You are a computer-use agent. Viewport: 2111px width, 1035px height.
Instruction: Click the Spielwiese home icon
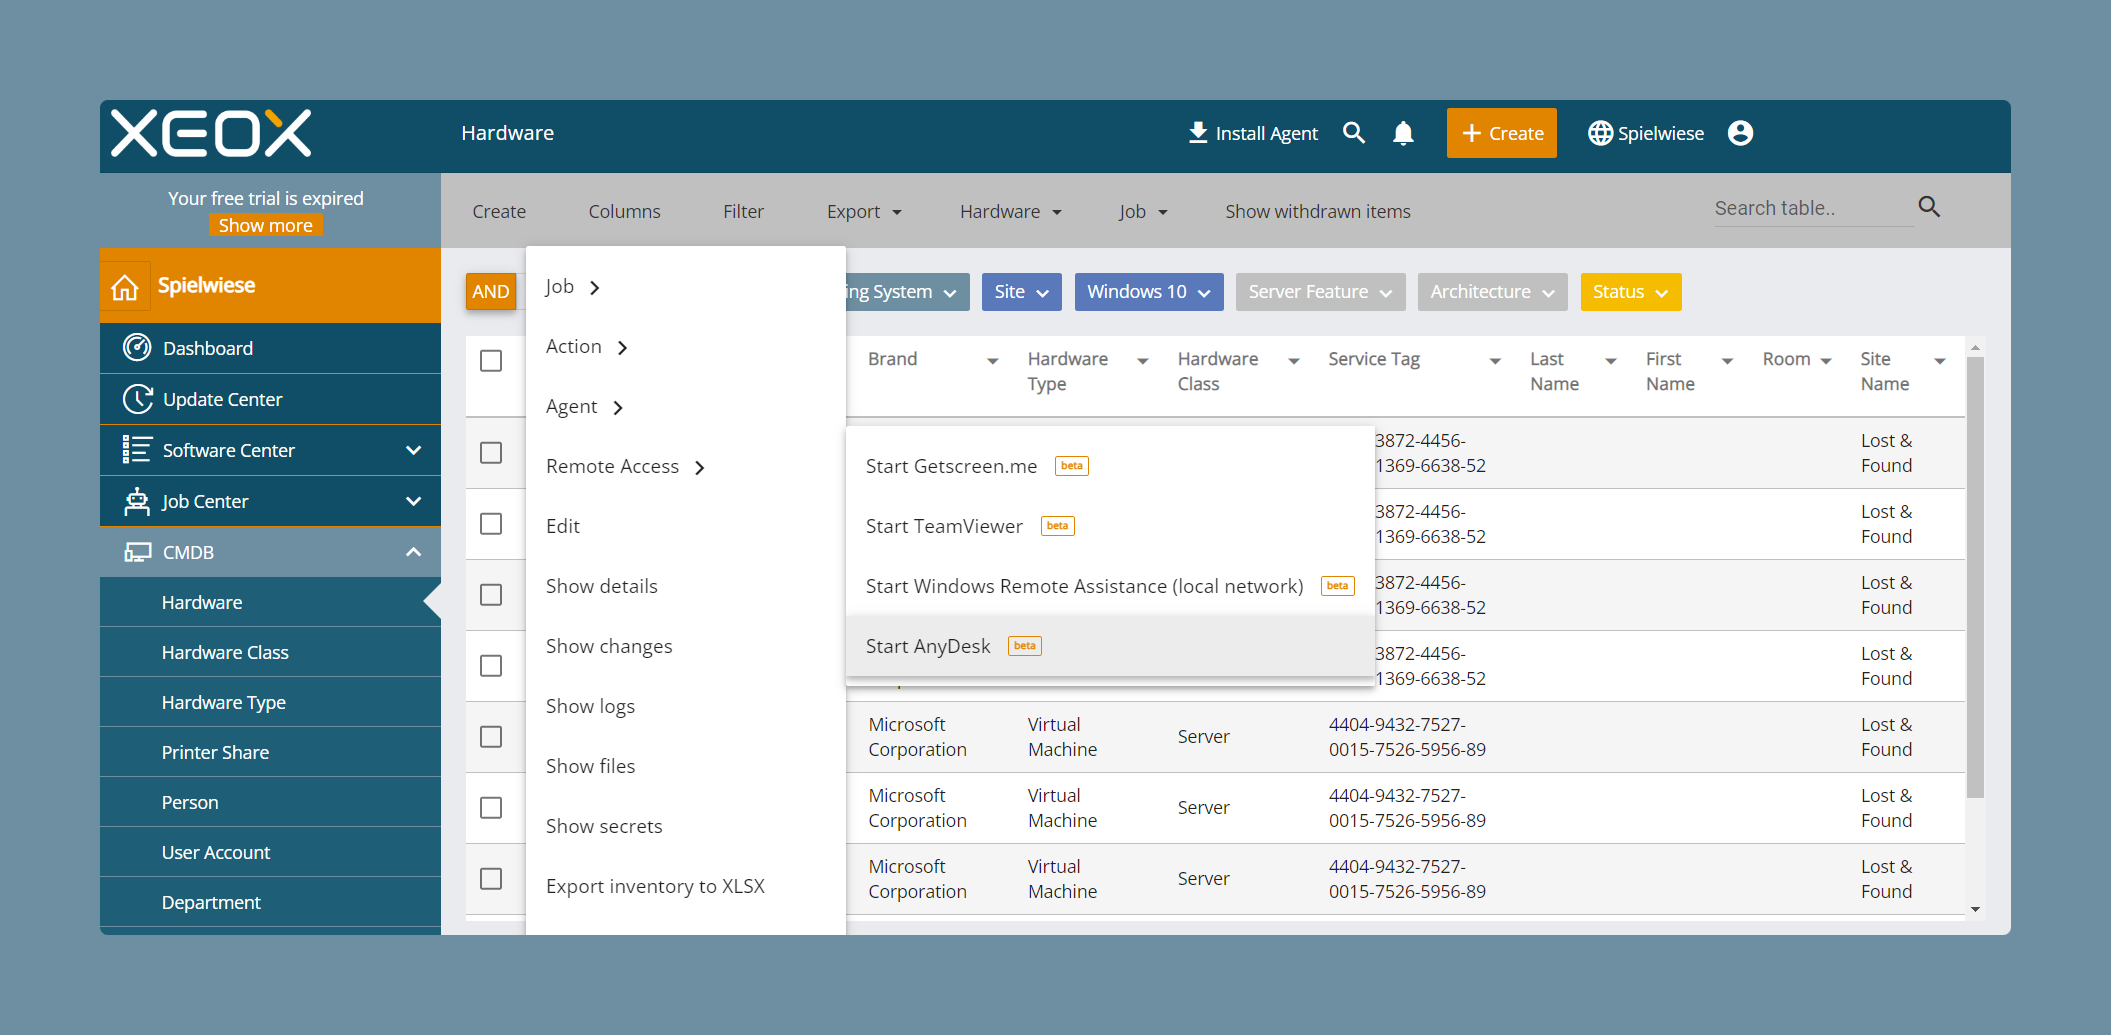125,287
